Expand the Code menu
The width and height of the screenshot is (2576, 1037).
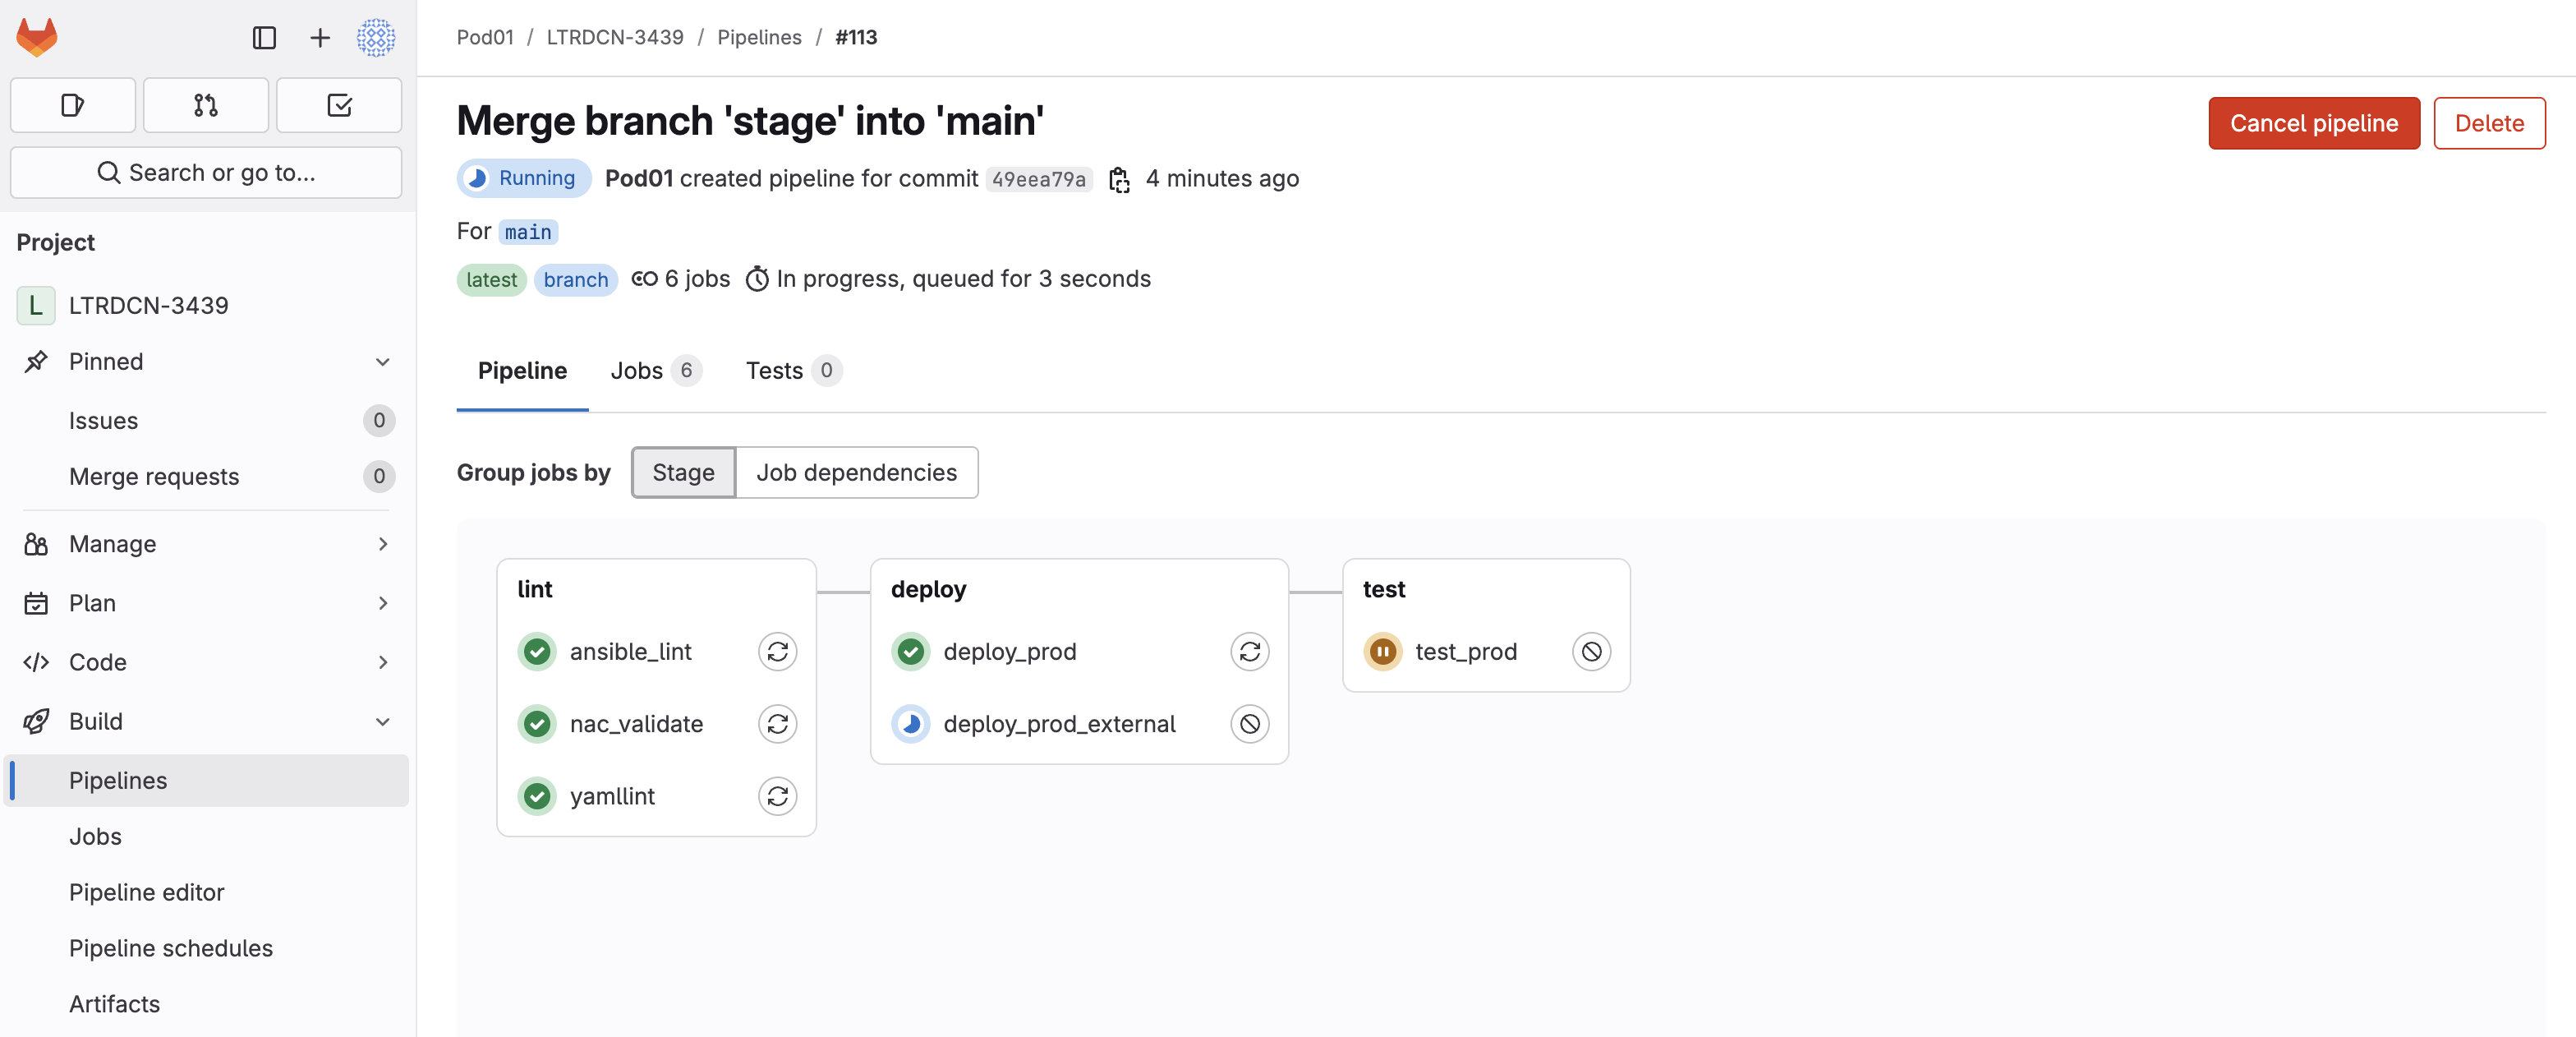point(207,662)
